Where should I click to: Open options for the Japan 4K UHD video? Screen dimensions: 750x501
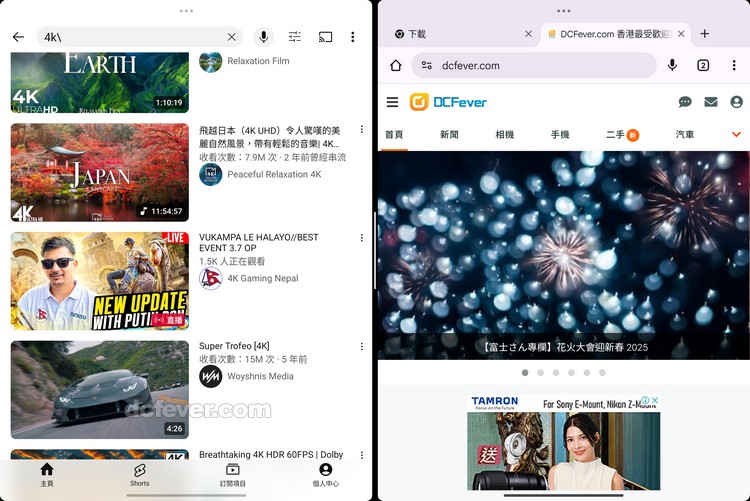point(362,129)
